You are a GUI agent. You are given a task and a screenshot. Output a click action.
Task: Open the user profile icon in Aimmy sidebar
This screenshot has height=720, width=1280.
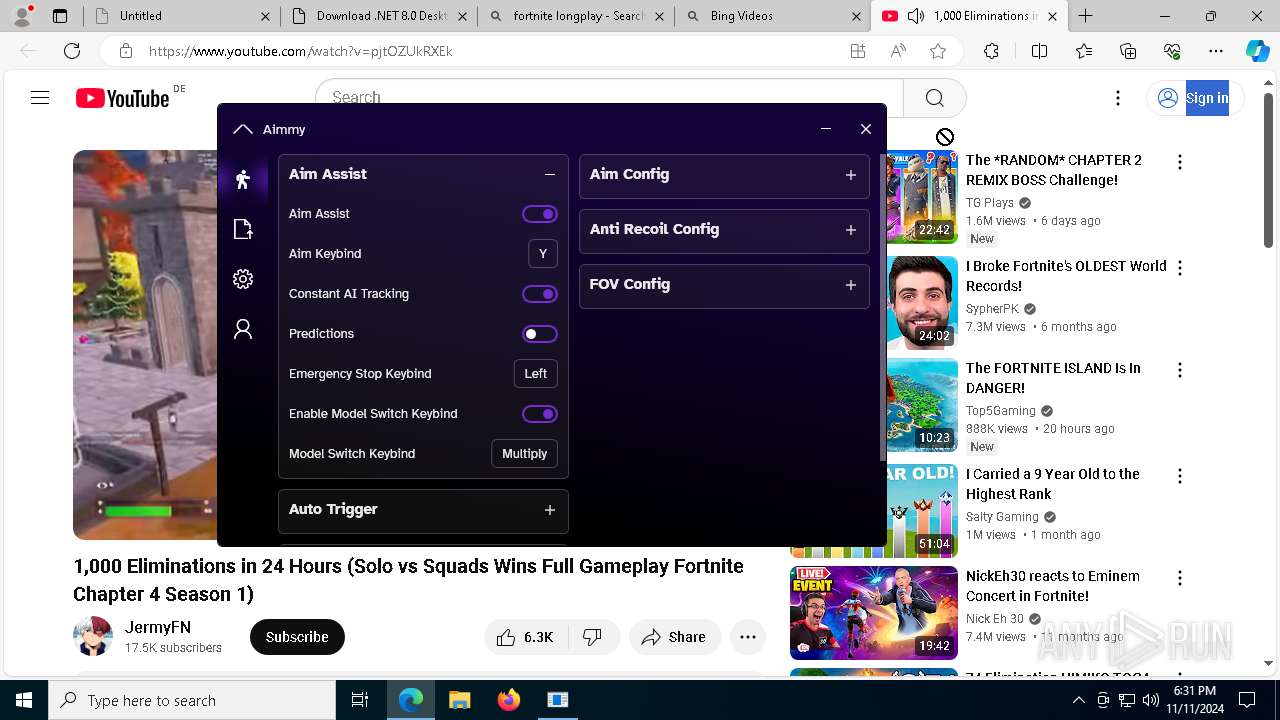pos(243,329)
